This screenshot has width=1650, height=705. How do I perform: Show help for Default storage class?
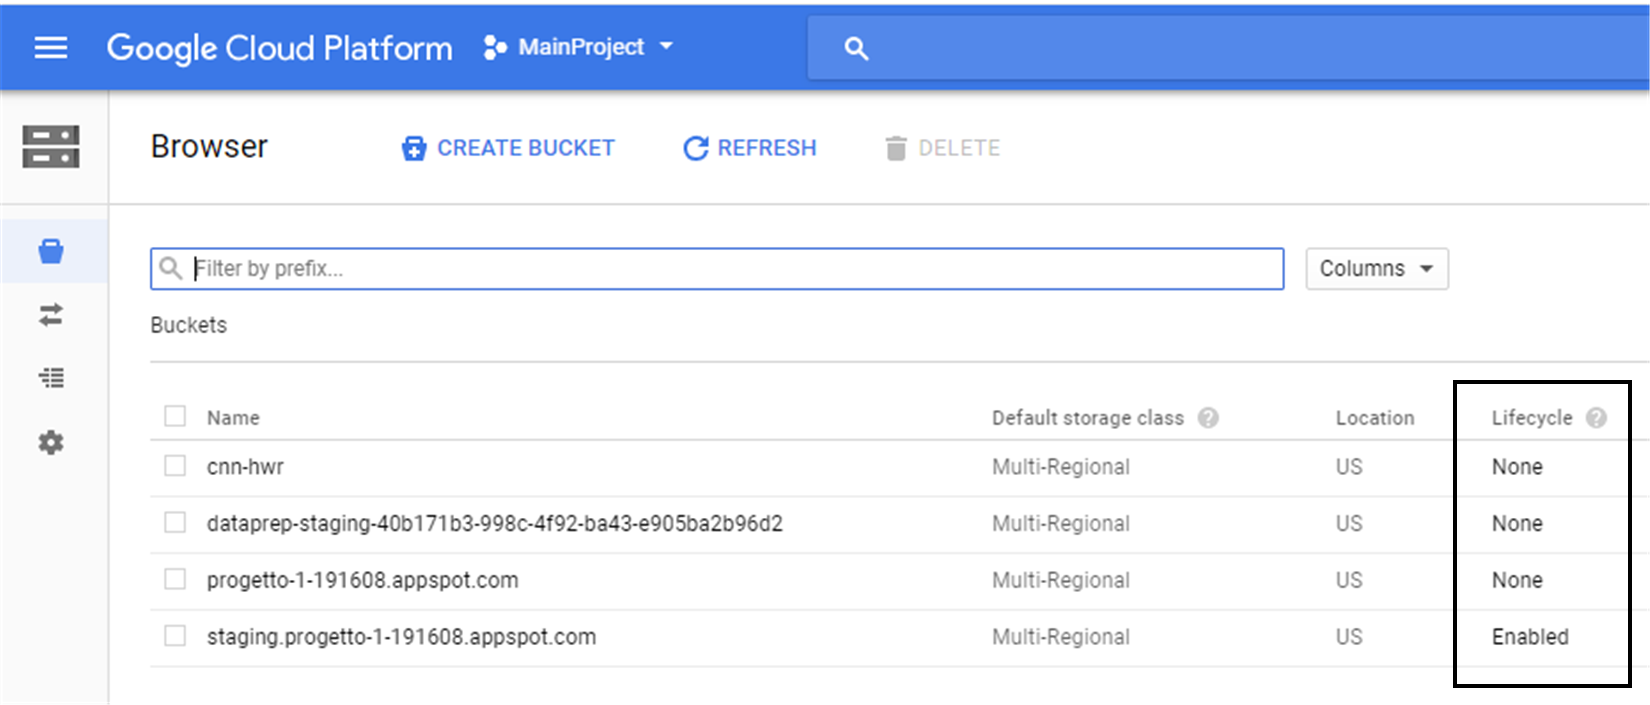[1208, 418]
